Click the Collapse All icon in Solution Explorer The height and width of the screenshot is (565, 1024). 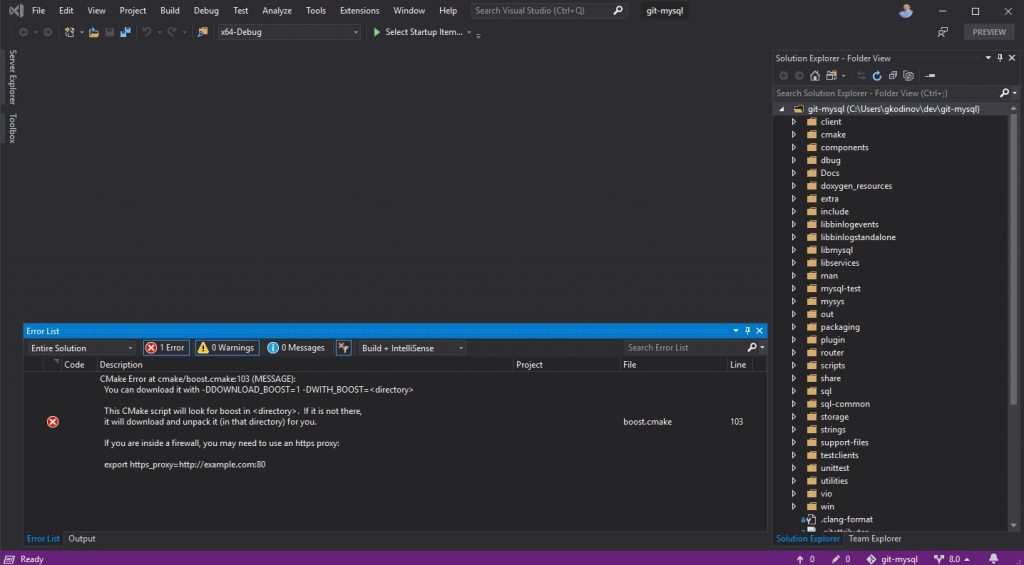click(x=893, y=76)
